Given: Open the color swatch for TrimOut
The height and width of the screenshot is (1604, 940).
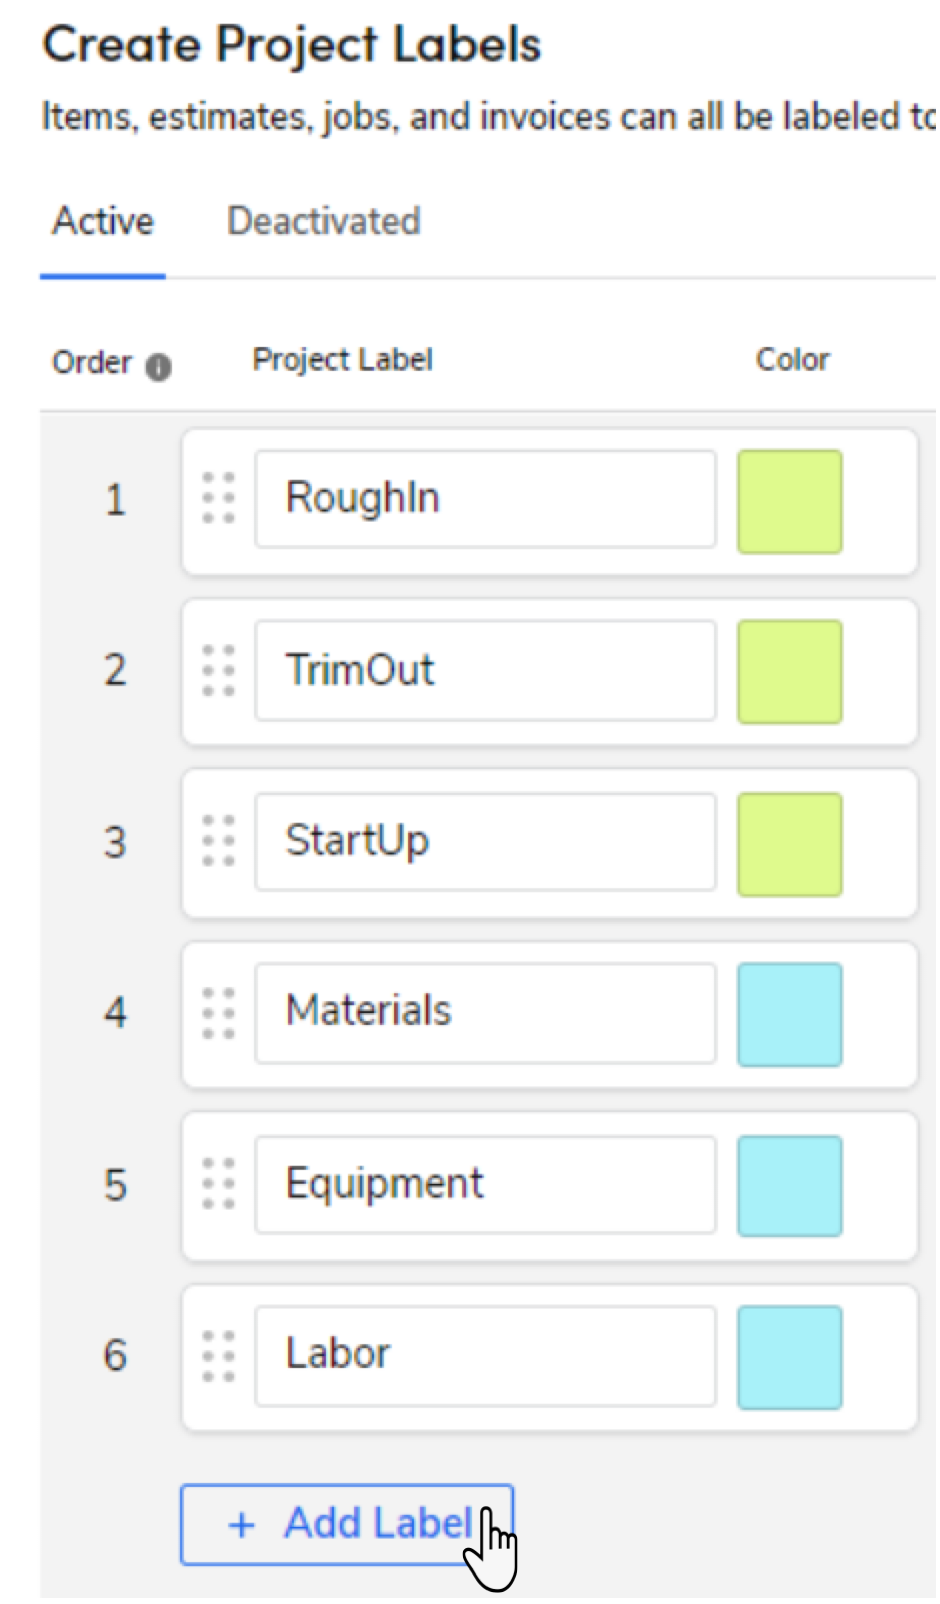Looking at the screenshot, I should click(x=789, y=672).
